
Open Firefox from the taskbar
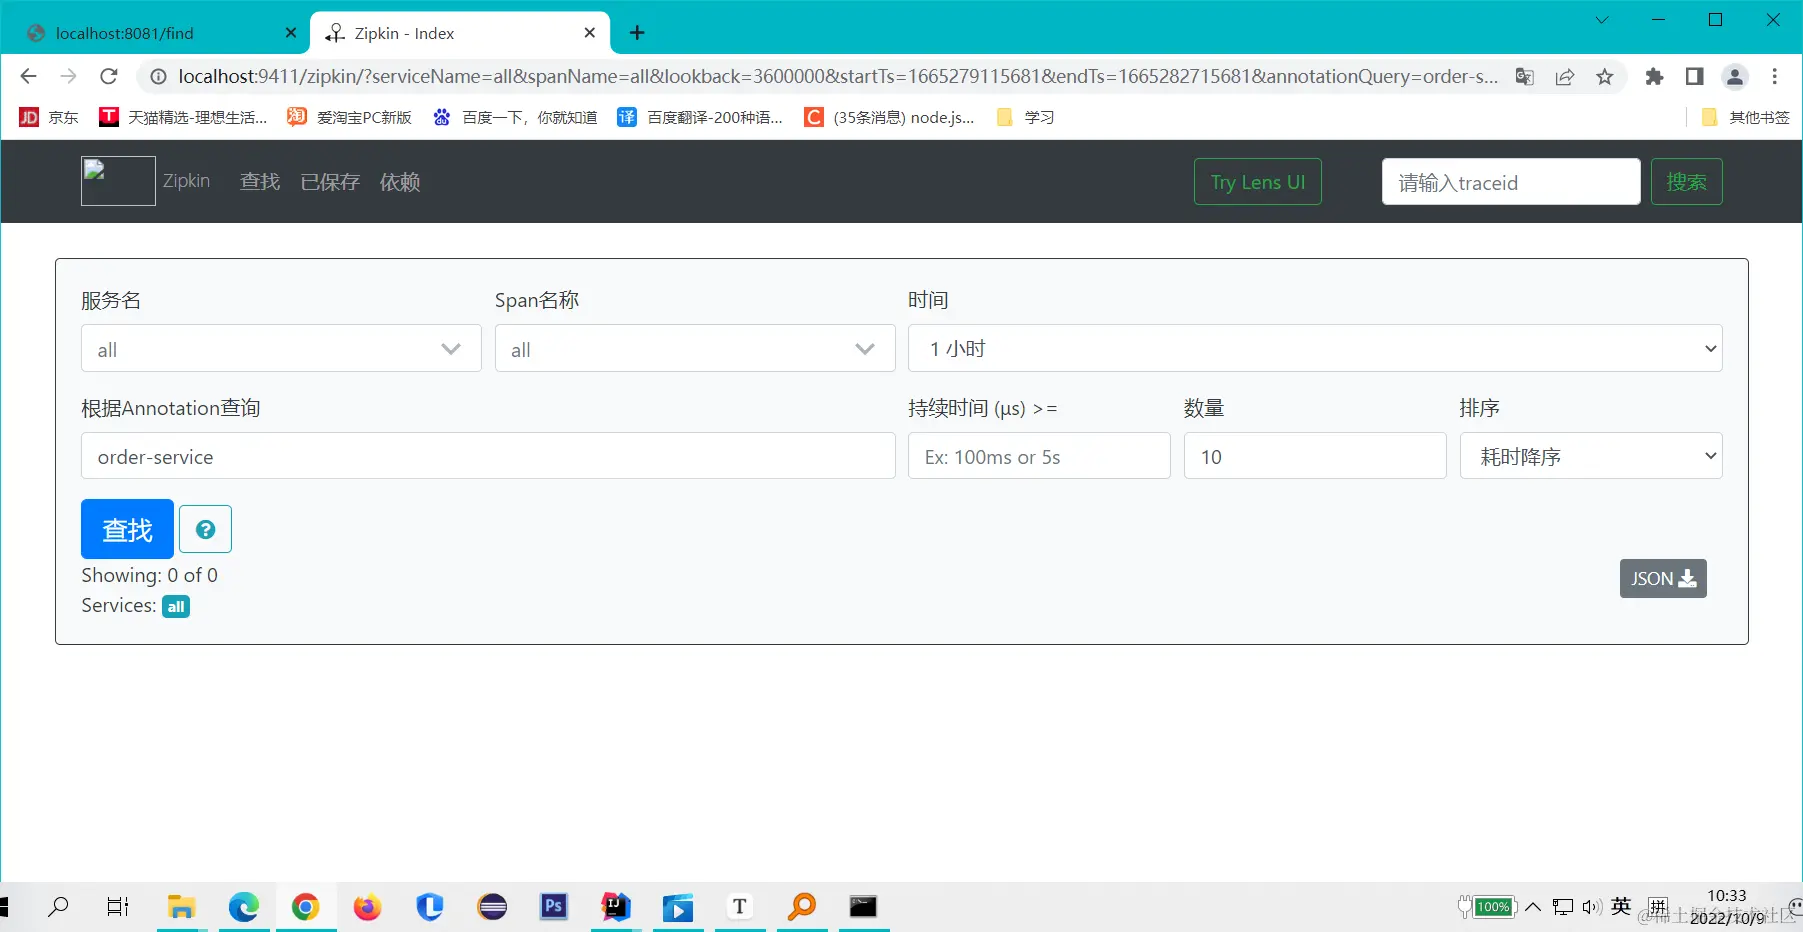click(368, 907)
